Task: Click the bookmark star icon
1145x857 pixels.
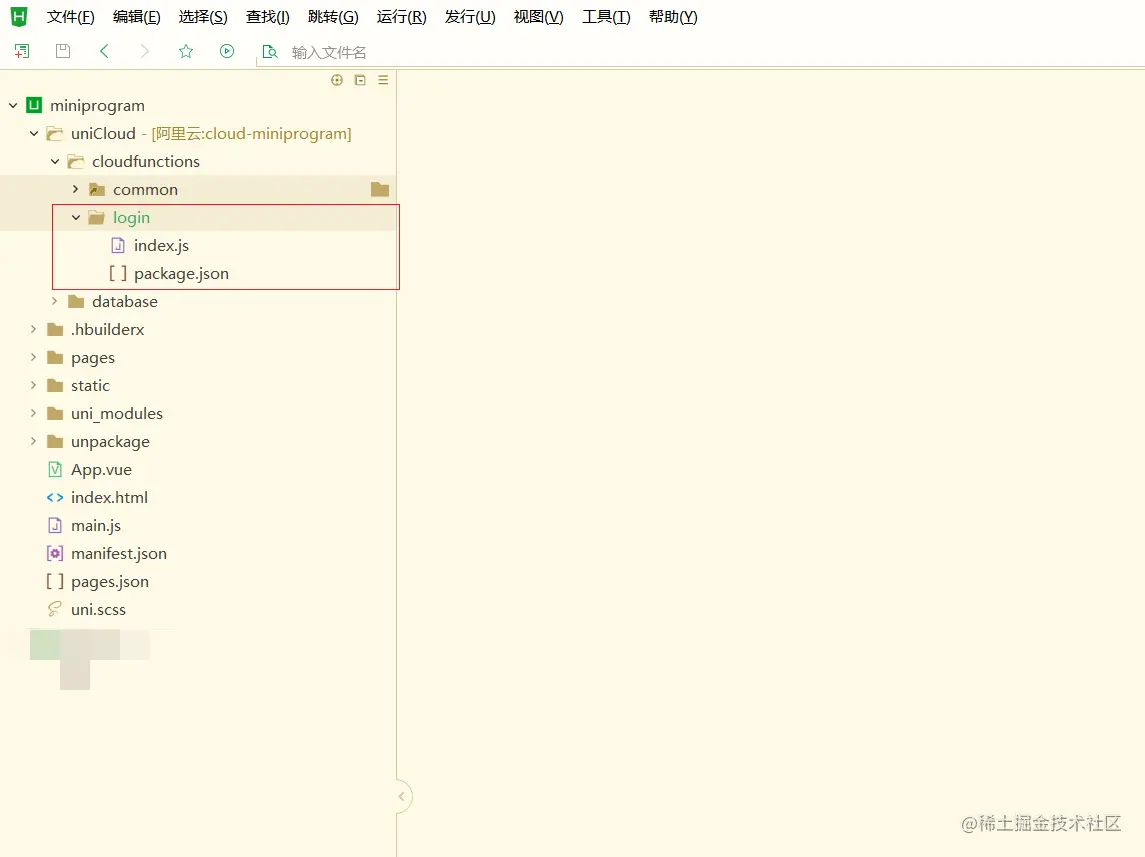Action: 185,51
